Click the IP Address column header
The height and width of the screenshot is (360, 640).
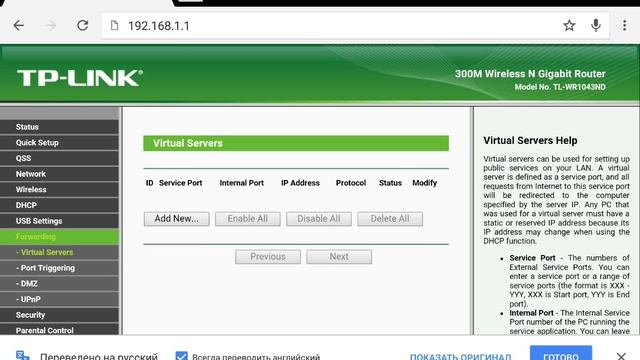click(300, 183)
